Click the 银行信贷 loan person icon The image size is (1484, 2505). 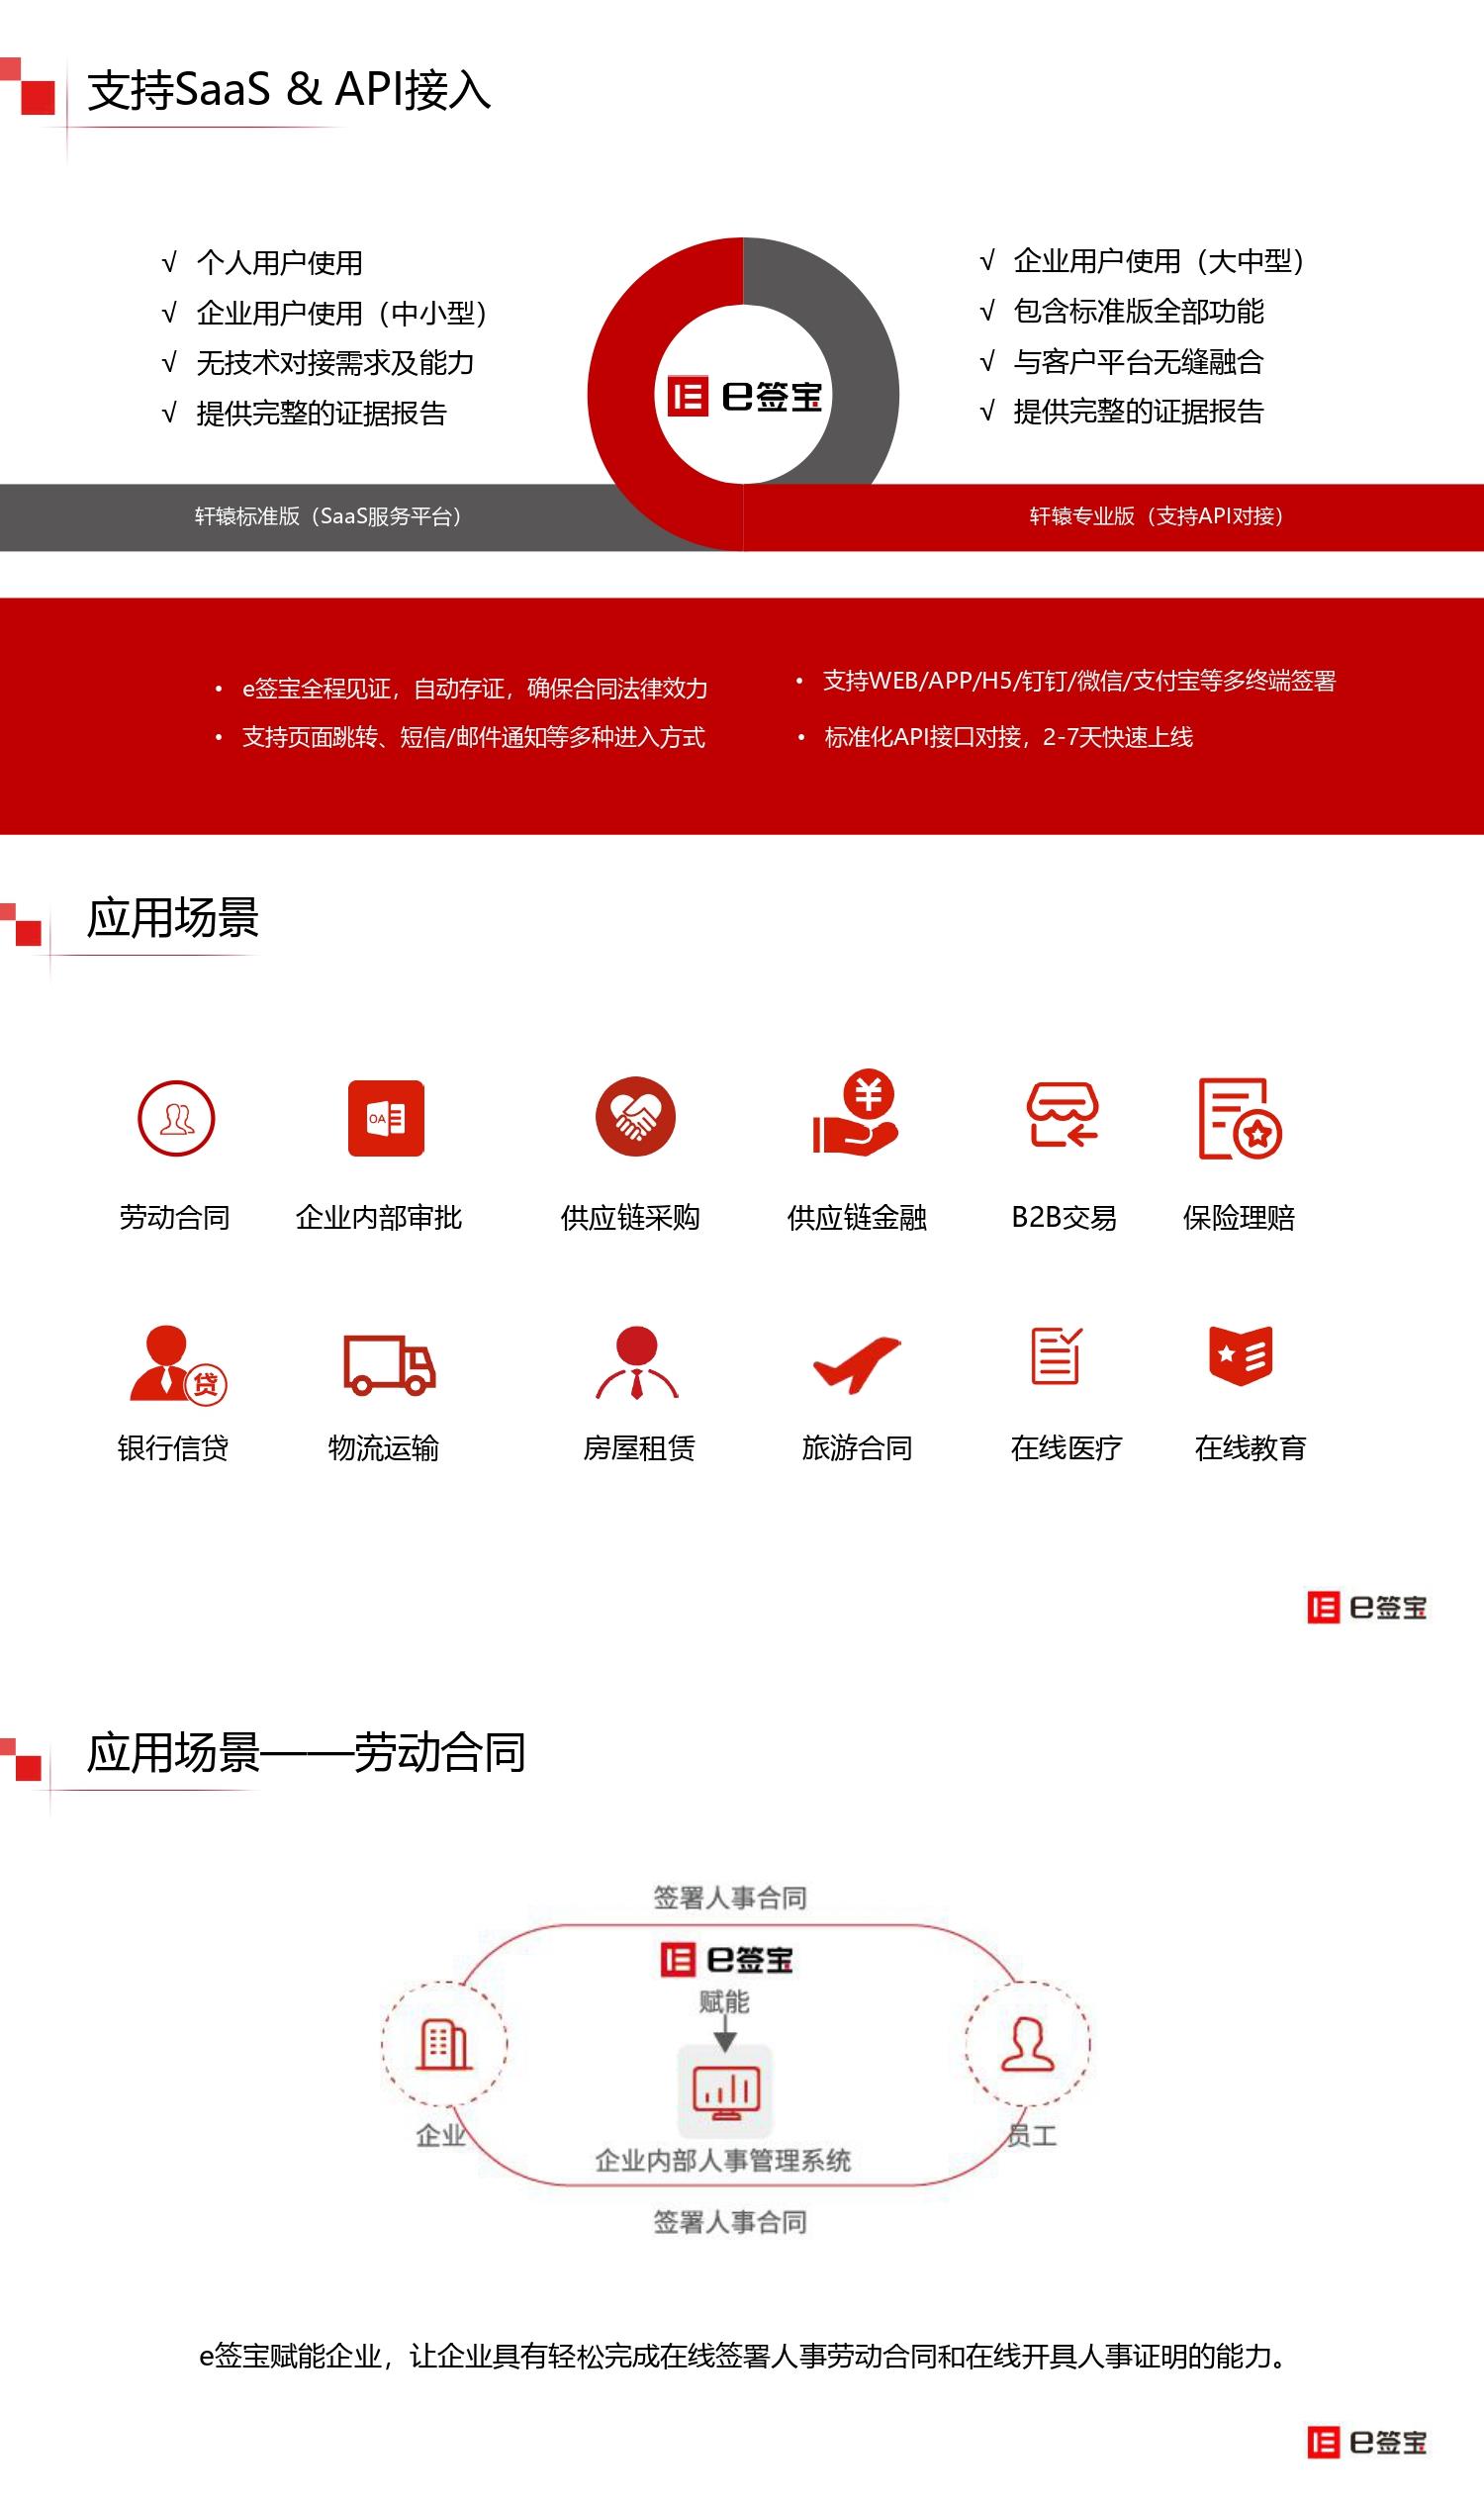pos(179,1364)
